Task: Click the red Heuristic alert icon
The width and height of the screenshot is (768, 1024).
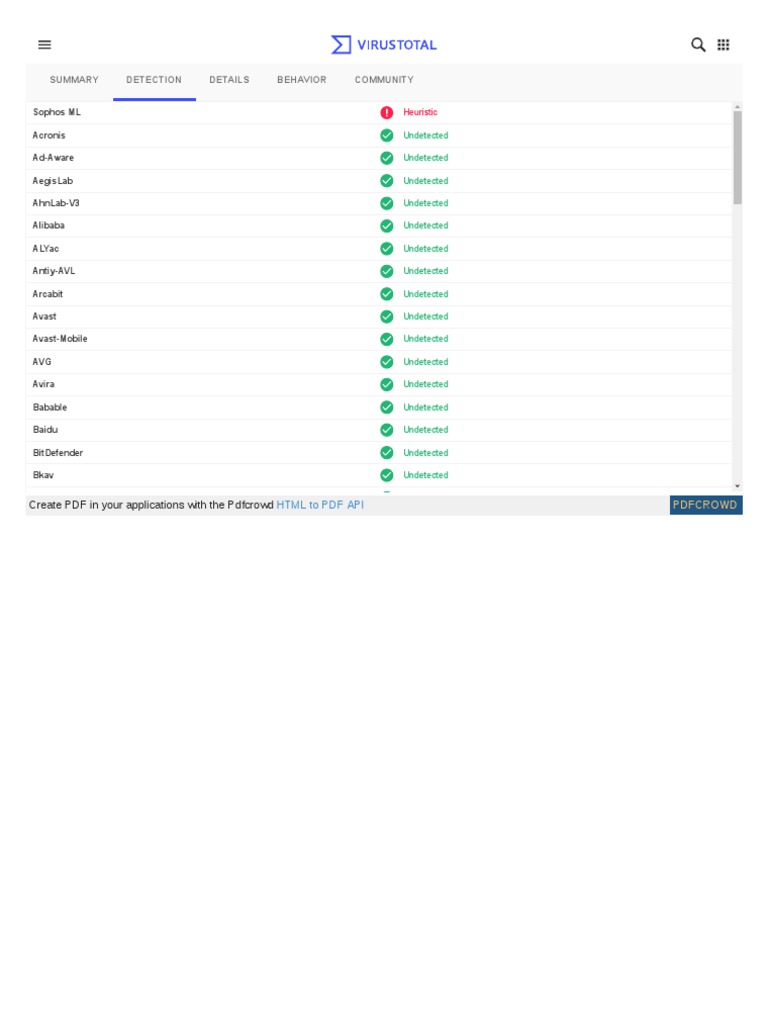Action: click(387, 113)
